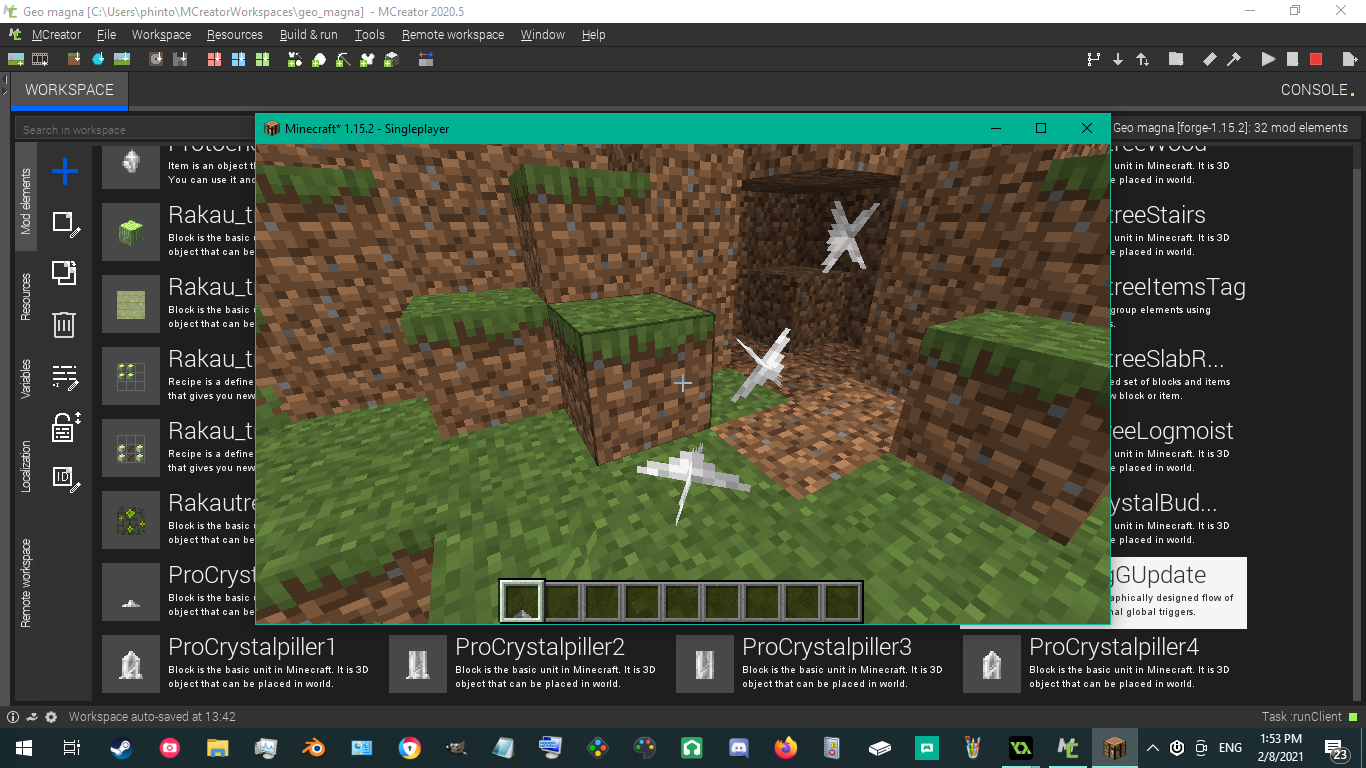The image size is (1366, 768).
Task: Open the Remote workspace menu
Action: (453, 34)
